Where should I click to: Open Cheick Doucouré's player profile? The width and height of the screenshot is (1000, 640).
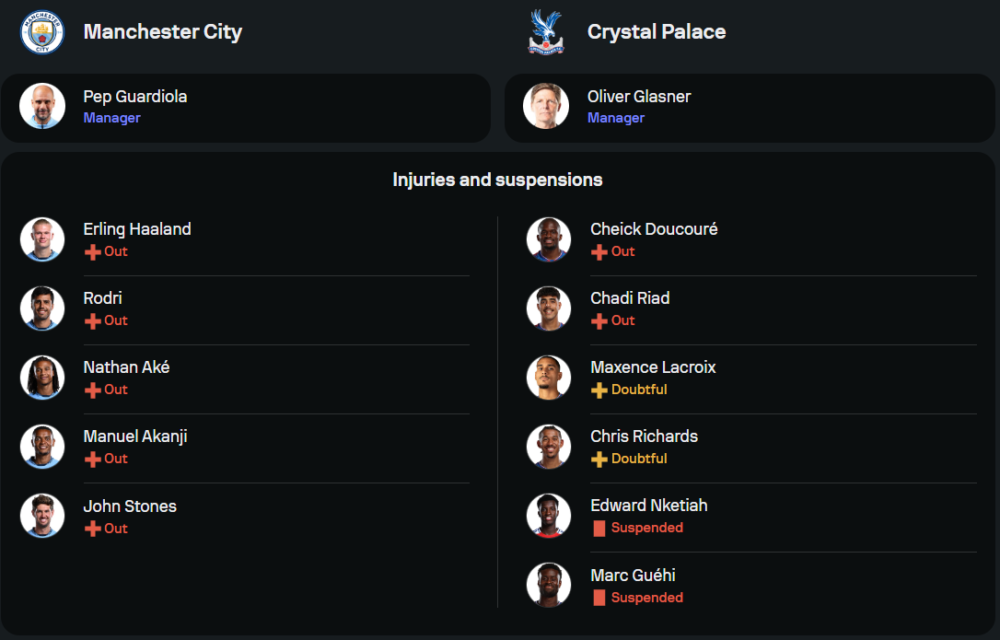coord(654,229)
